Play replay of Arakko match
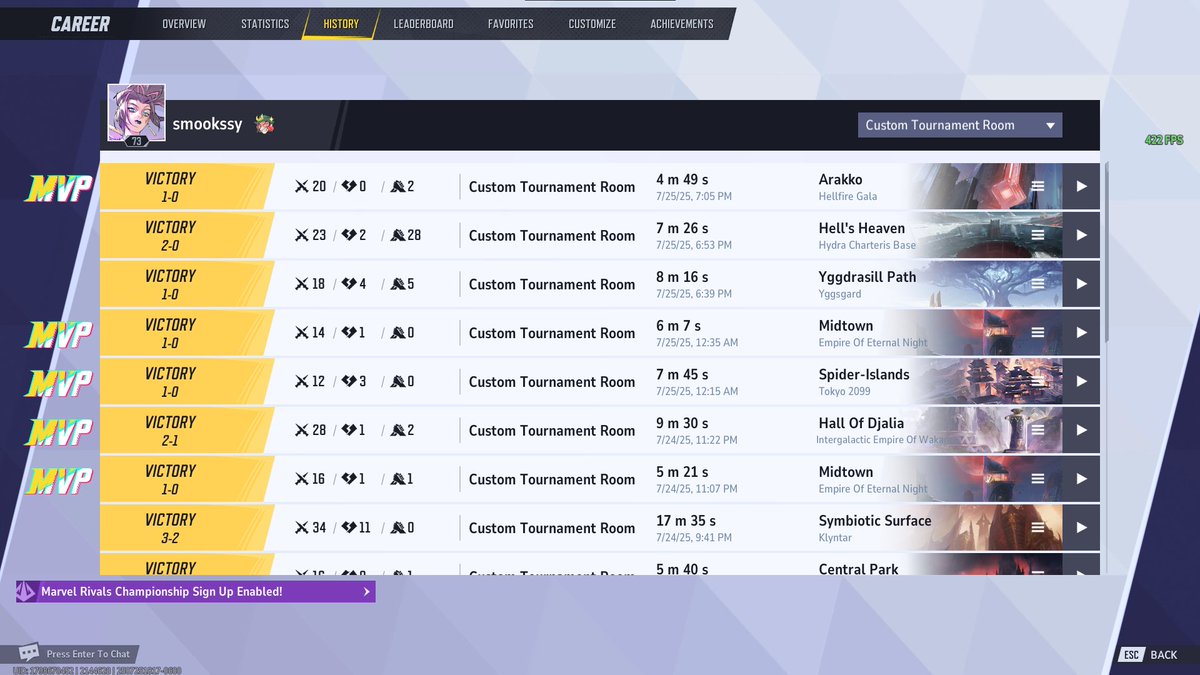This screenshot has height=675, width=1200. click(x=1081, y=186)
